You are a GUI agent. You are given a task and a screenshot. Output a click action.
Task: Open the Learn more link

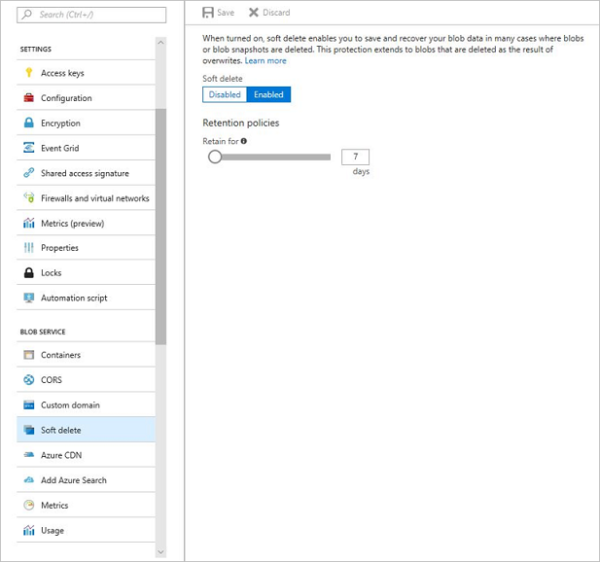tap(266, 61)
